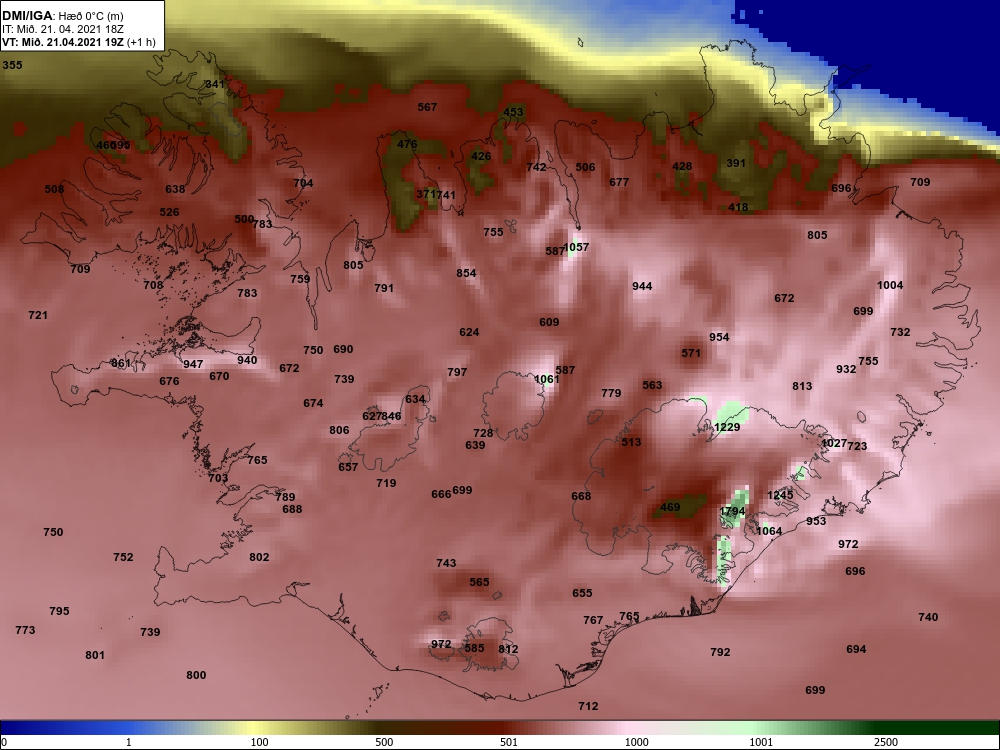Click the 1064 height value

click(769, 531)
